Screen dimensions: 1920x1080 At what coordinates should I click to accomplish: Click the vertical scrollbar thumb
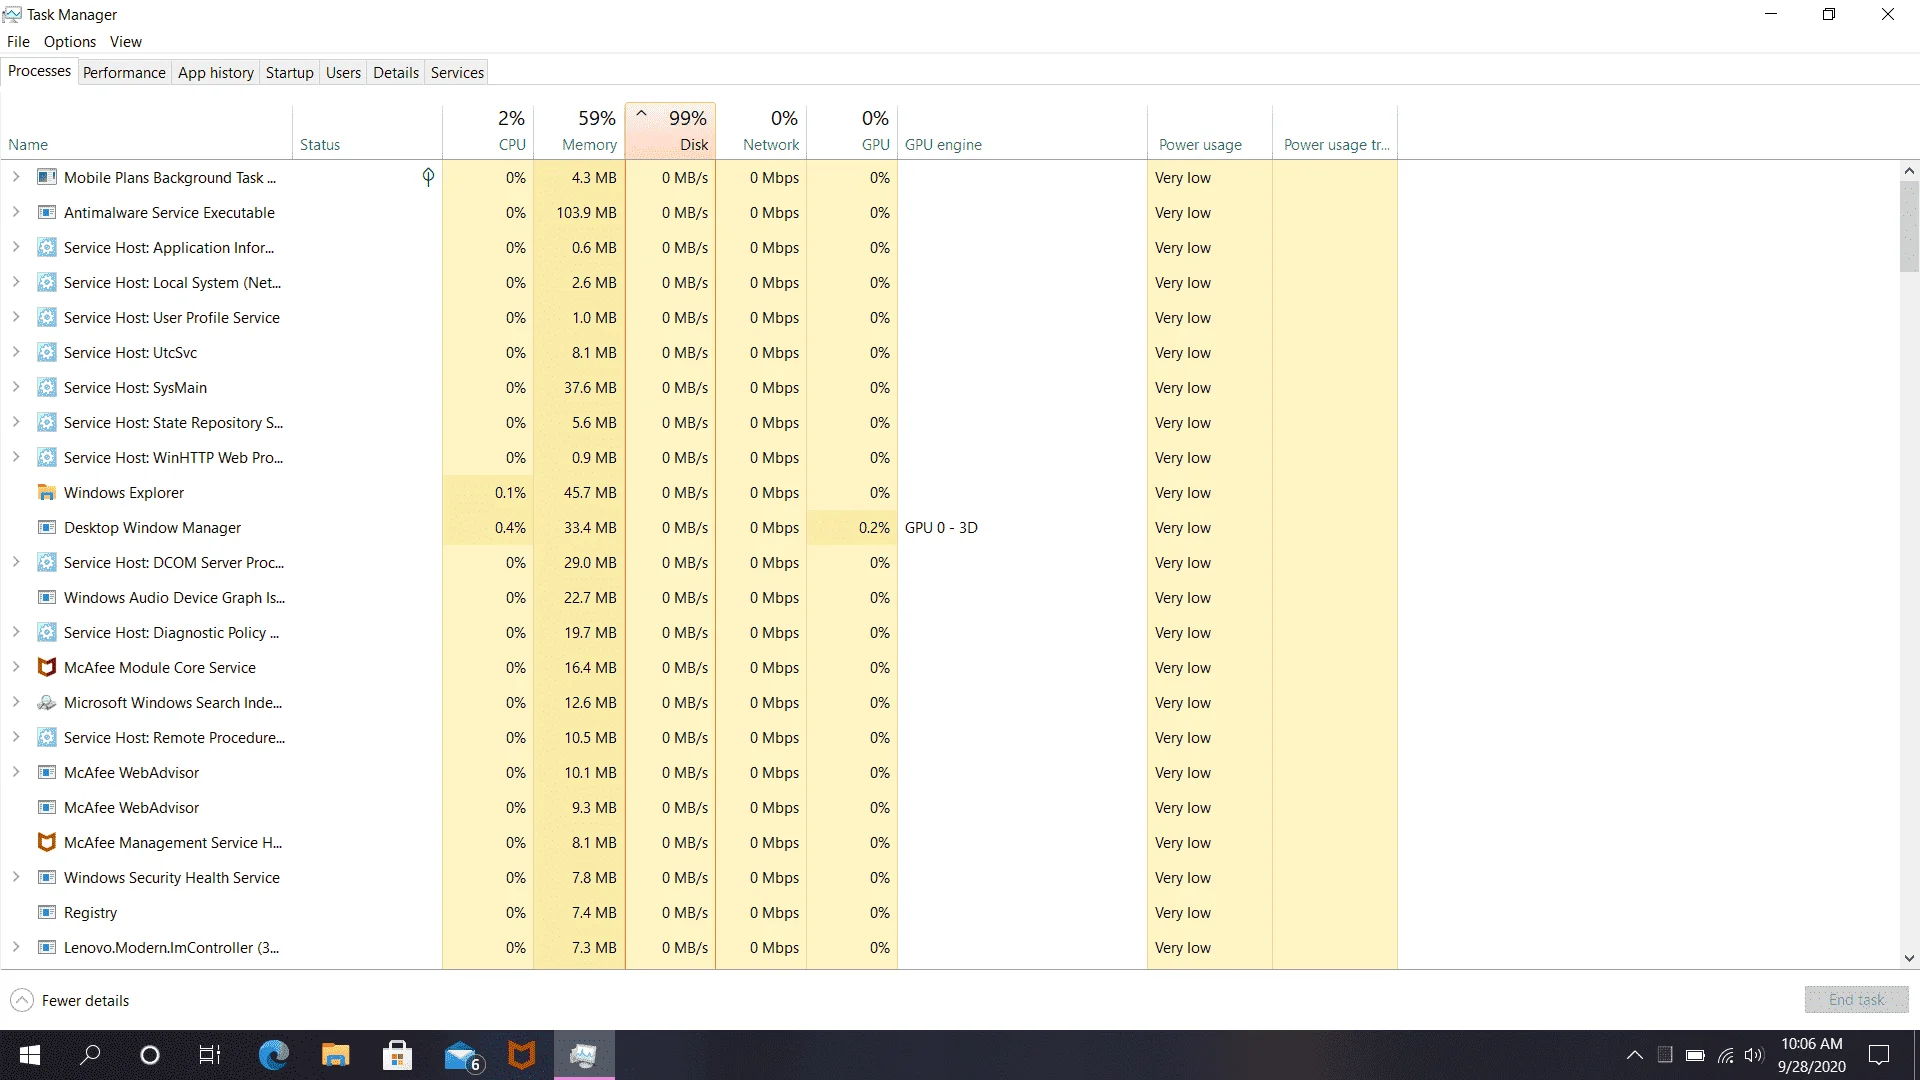[x=1909, y=226]
